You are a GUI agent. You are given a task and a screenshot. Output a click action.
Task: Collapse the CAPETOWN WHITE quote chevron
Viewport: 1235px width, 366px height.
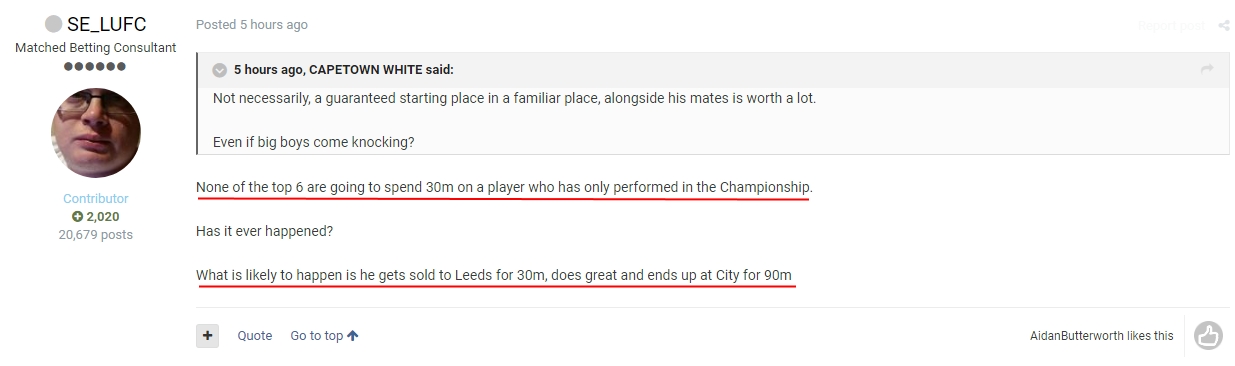coord(220,70)
